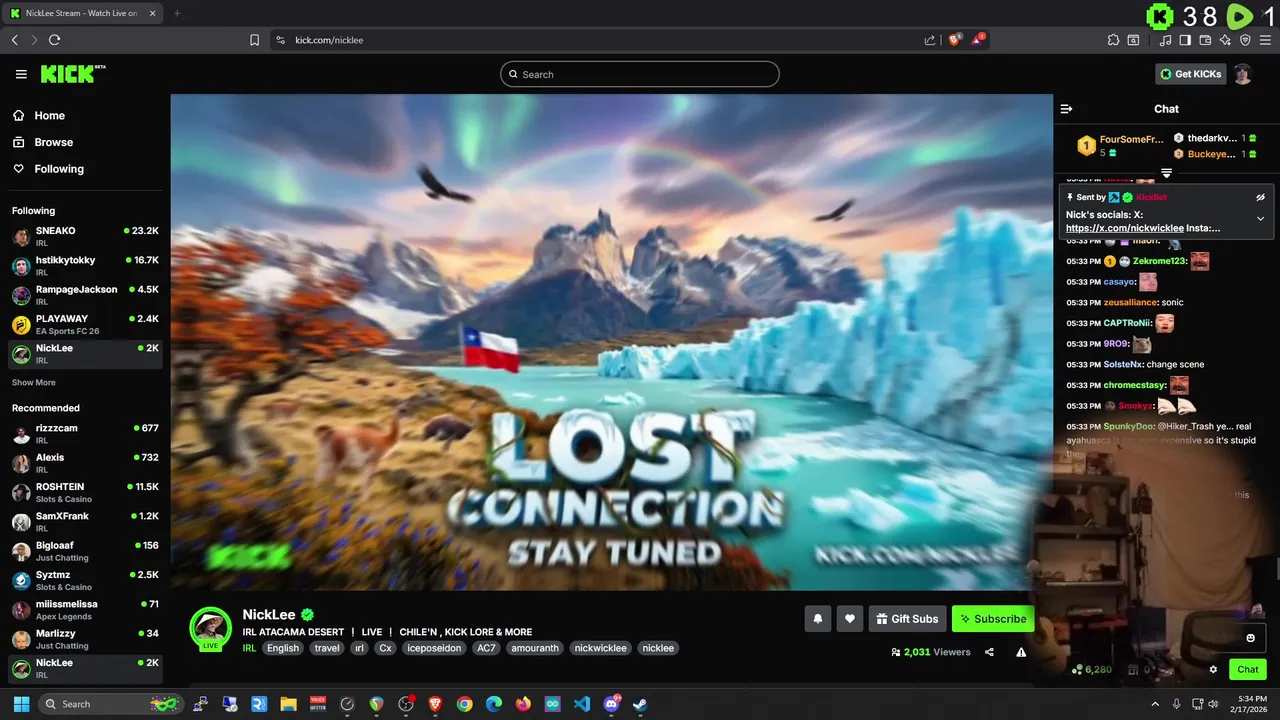Open Brave Rewards icon
Viewport: 1280px width, 720px height.
[x=979, y=40]
